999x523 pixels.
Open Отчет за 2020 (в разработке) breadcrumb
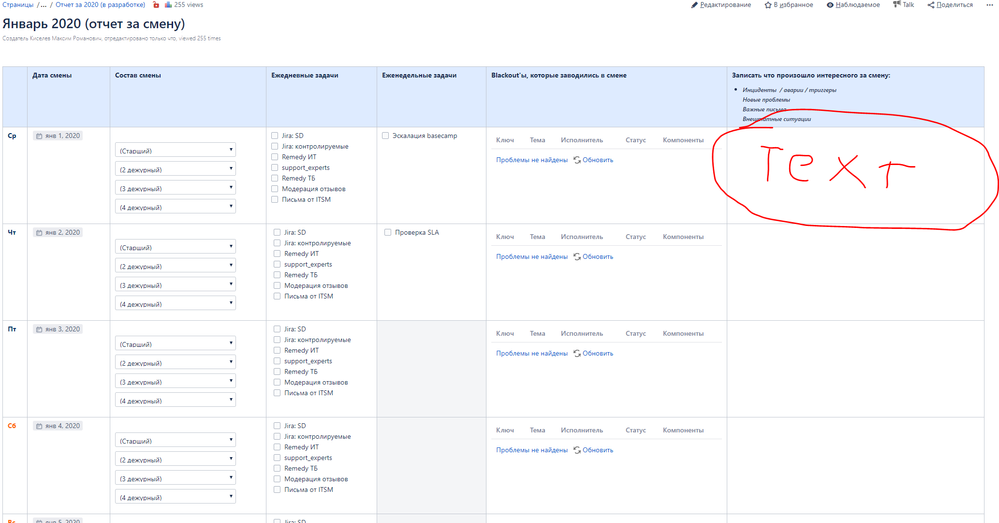click(x=100, y=4)
